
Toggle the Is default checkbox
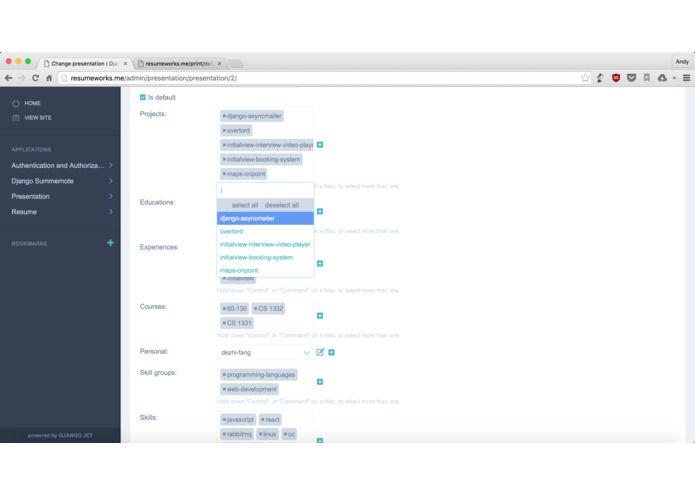click(x=143, y=97)
